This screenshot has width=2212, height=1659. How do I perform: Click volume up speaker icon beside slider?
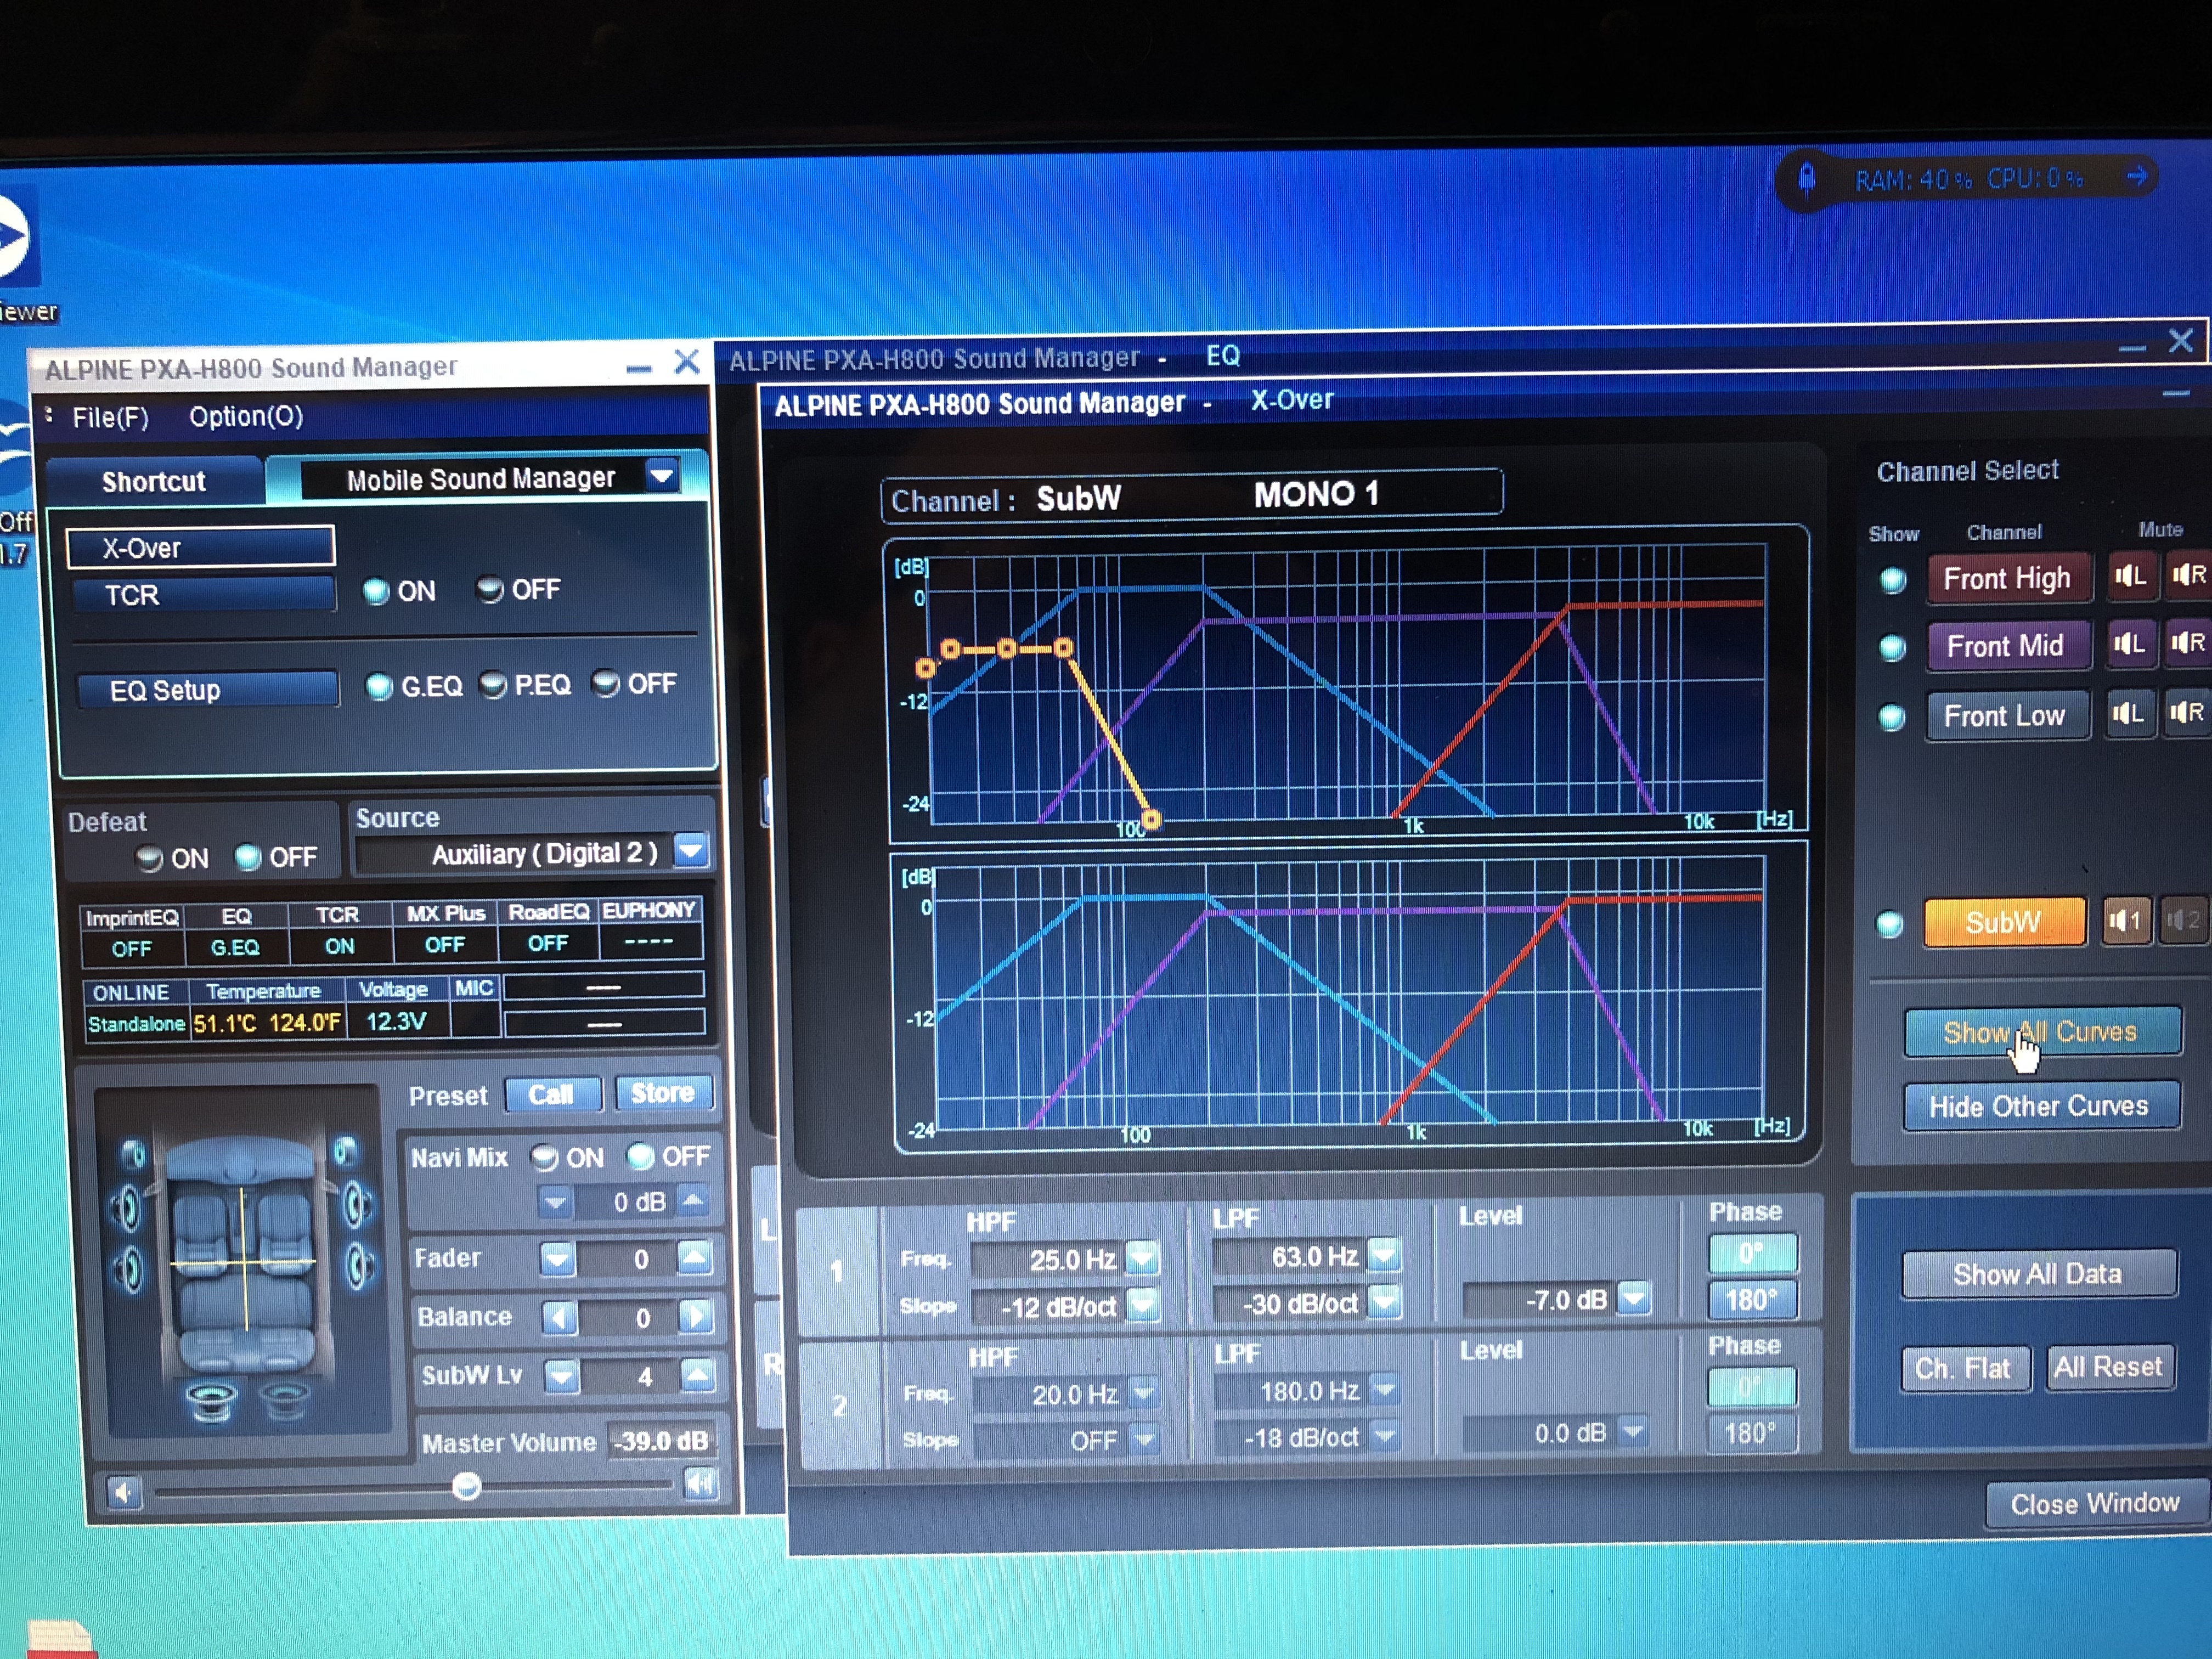click(701, 1484)
